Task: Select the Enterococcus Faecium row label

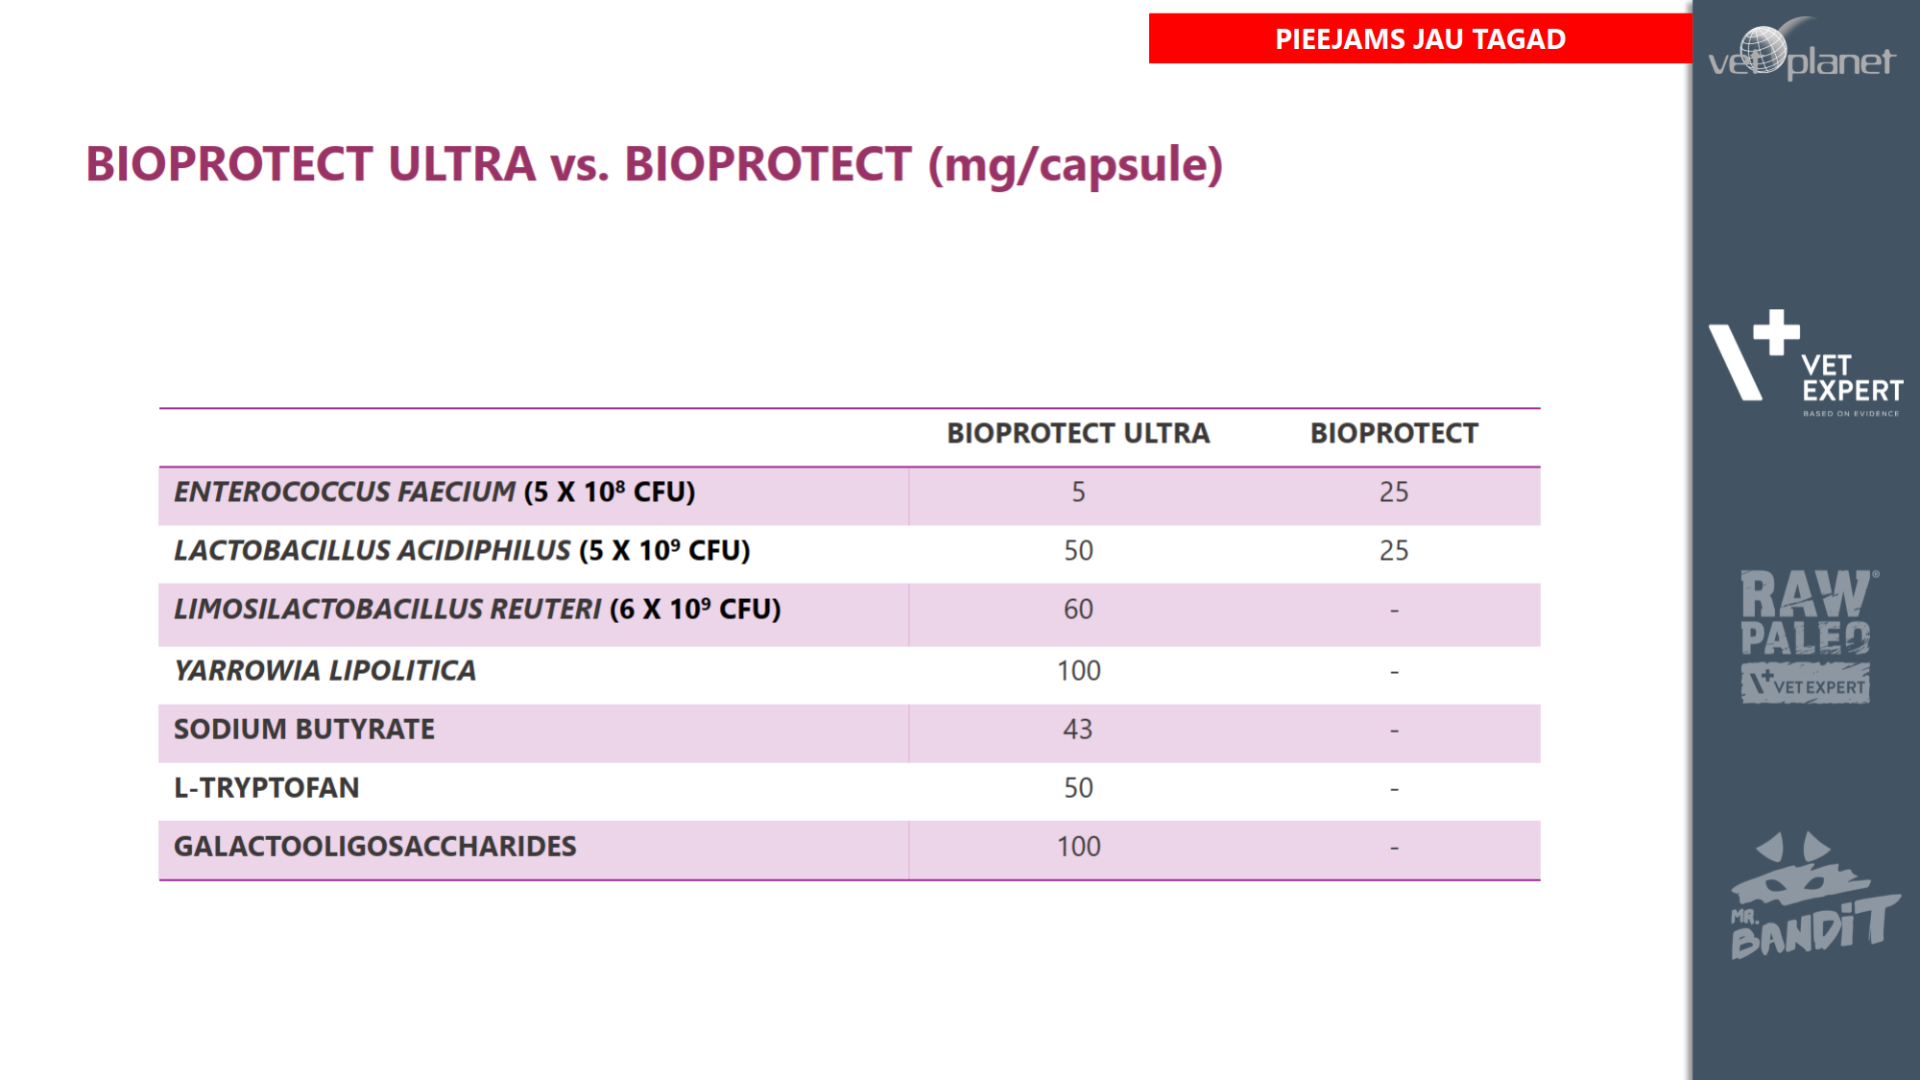Action: pos(434,492)
